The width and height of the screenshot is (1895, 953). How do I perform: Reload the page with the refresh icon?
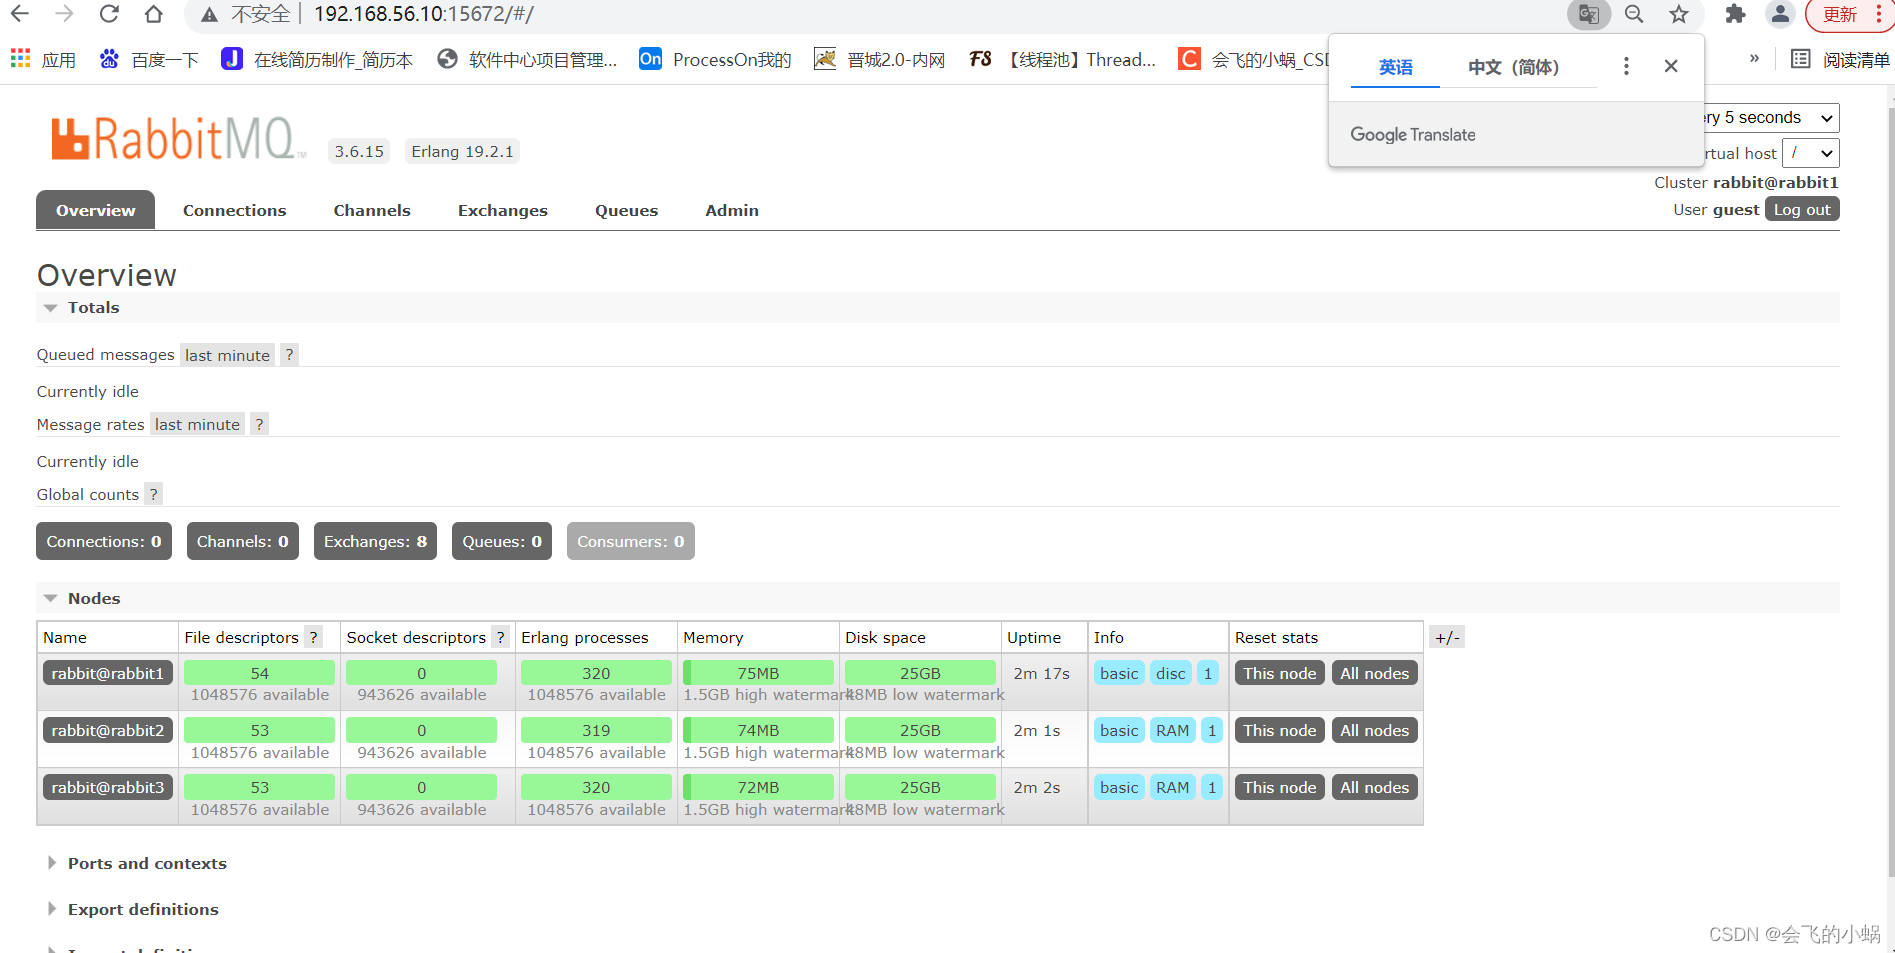point(109,14)
